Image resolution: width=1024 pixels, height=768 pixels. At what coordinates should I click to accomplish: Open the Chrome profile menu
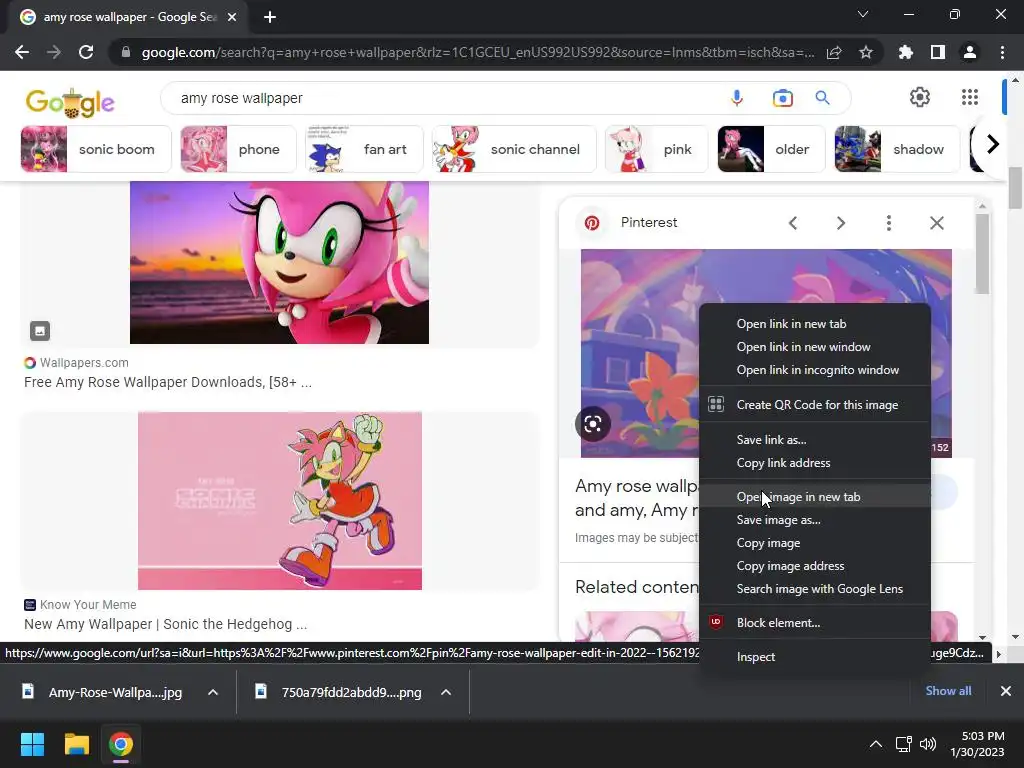[970, 52]
